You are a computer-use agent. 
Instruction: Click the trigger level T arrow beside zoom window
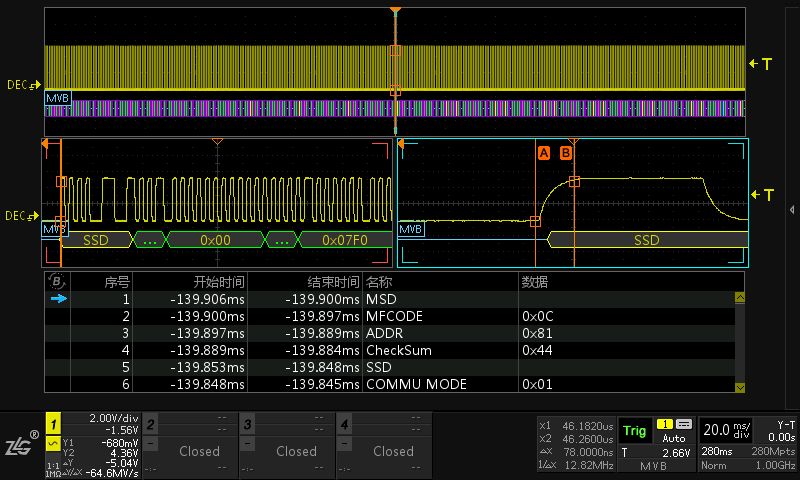[762, 194]
